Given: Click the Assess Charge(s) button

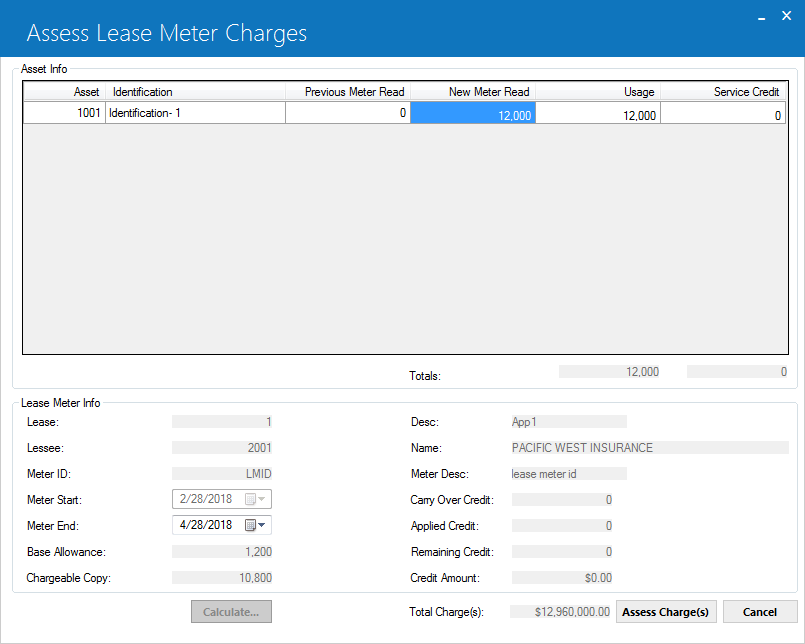Looking at the screenshot, I should click(666, 612).
